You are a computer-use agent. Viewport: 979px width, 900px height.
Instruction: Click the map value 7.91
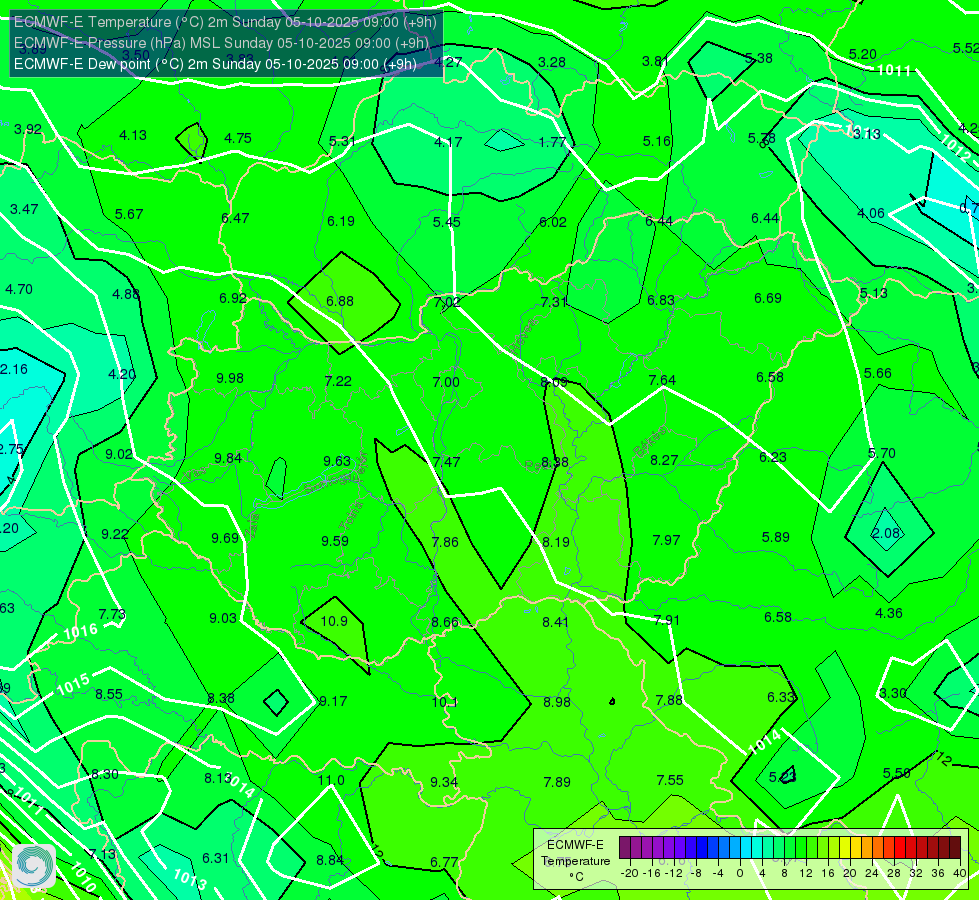[666, 620]
